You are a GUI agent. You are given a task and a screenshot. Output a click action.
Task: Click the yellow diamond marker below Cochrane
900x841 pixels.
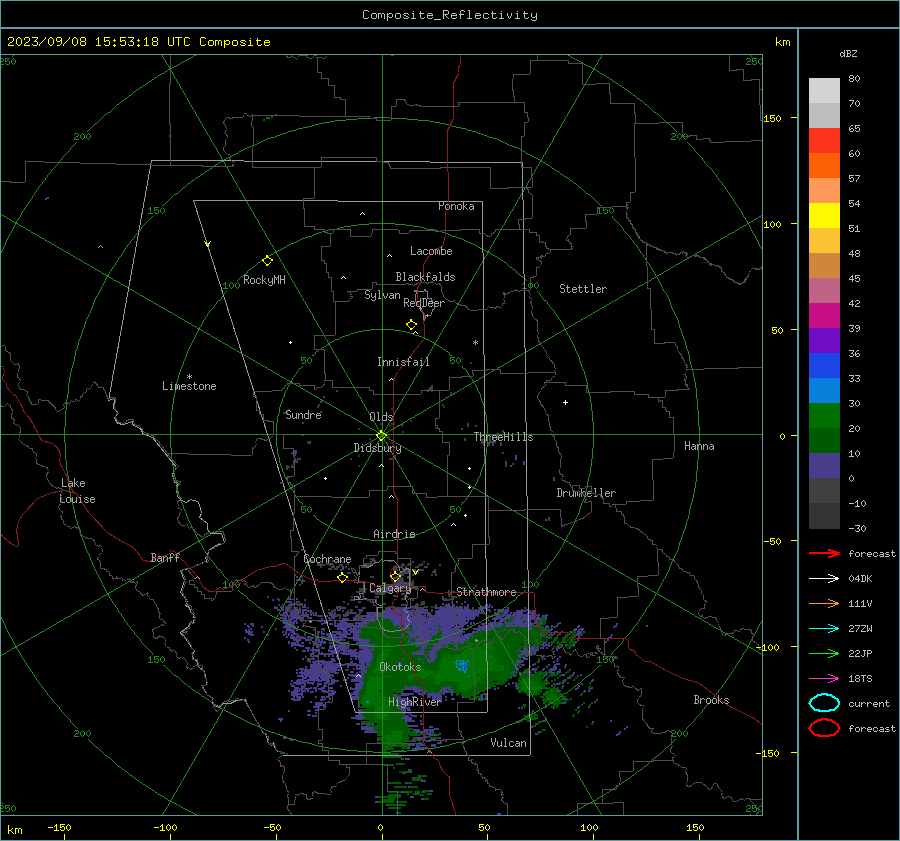pos(343,577)
